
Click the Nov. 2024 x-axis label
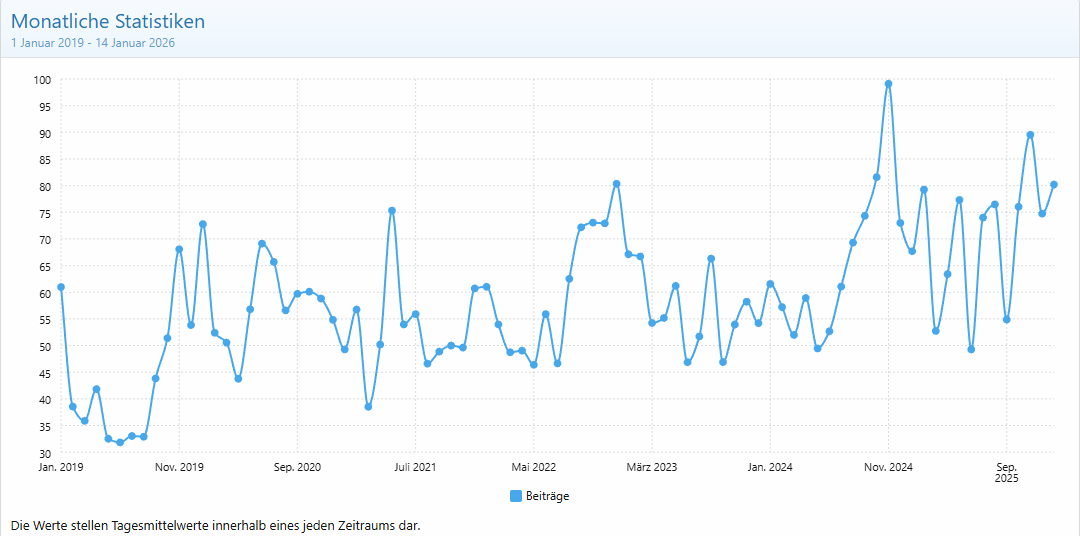pyautogui.click(x=888, y=467)
